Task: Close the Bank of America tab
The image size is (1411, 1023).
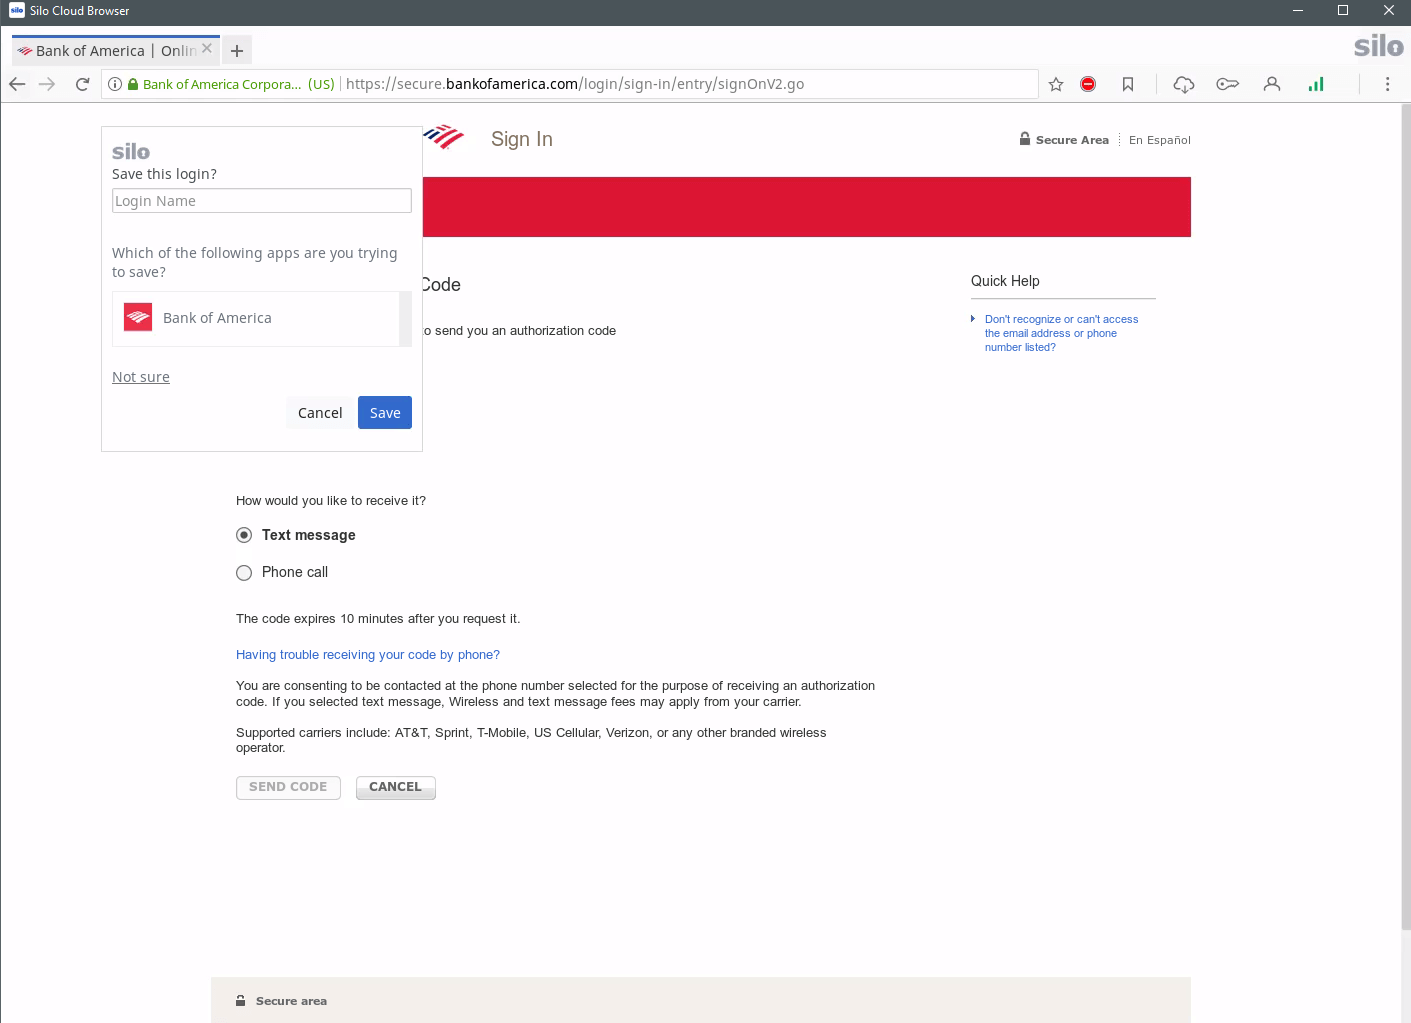Action: point(207,48)
